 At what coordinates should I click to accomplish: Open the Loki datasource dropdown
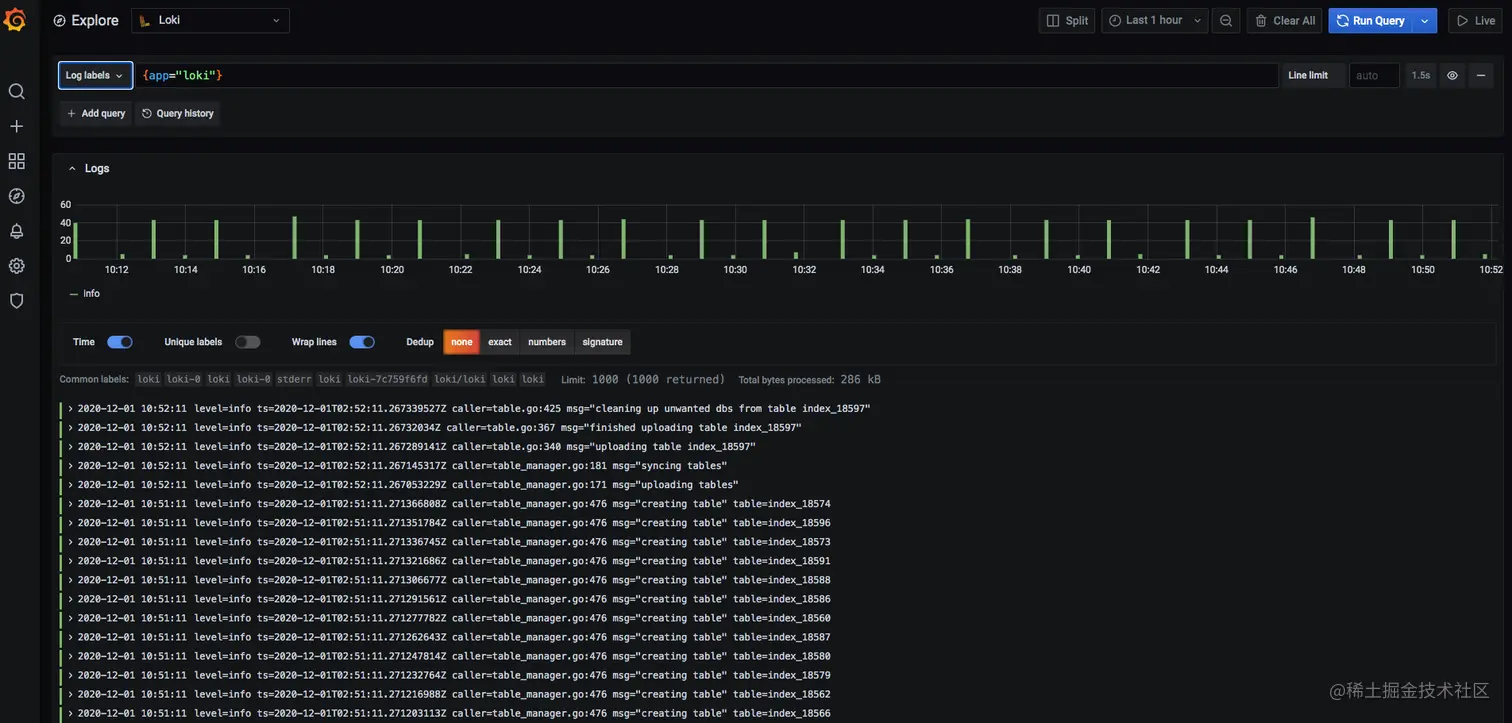pyautogui.click(x=211, y=20)
